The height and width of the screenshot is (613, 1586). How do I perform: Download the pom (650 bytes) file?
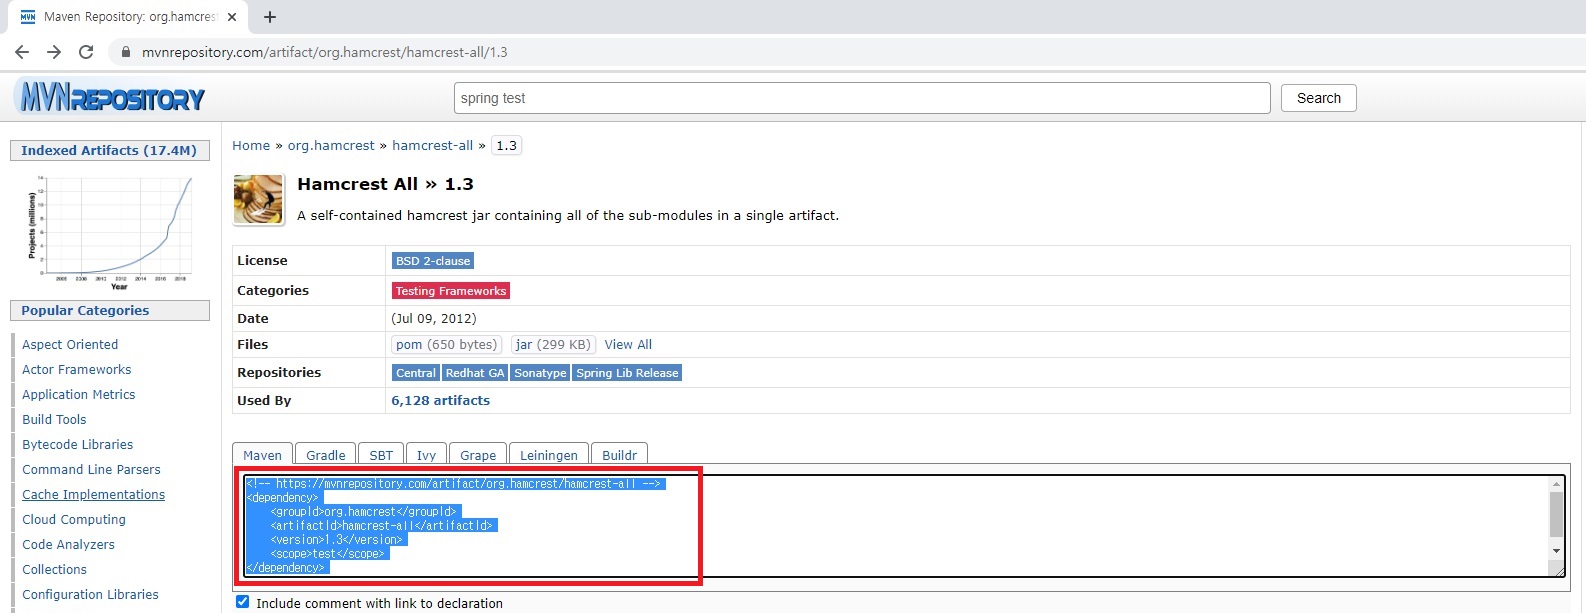tap(446, 344)
